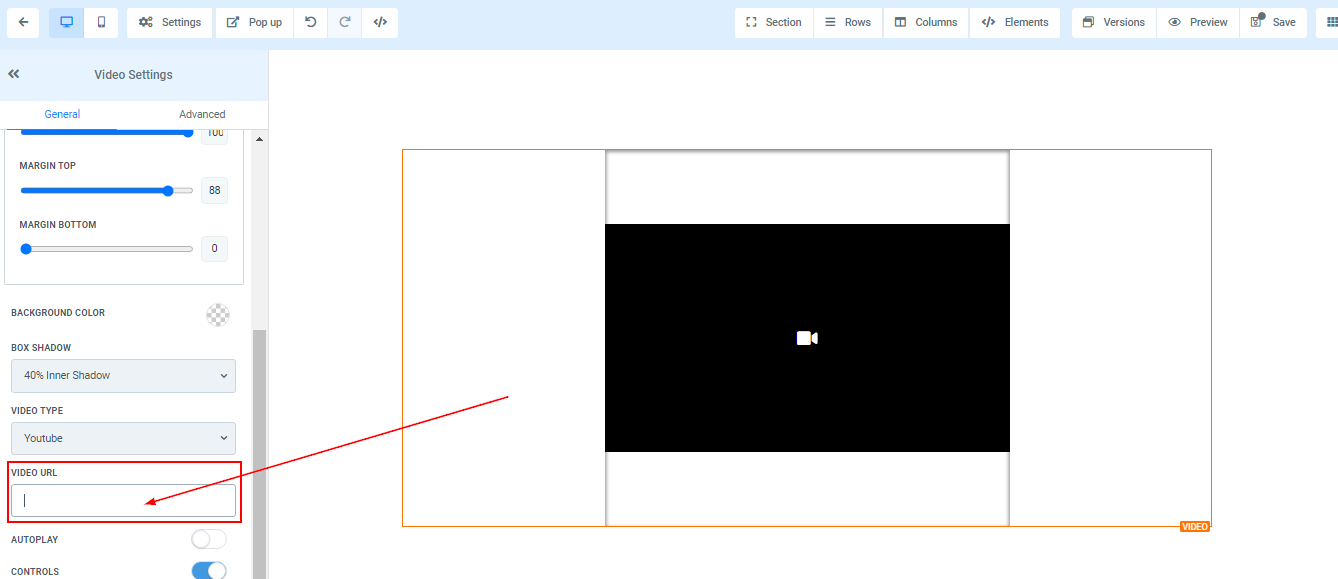This screenshot has height=579, width=1338.
Task: Switch to mobile view icon
Action: (x=101, y=22)
